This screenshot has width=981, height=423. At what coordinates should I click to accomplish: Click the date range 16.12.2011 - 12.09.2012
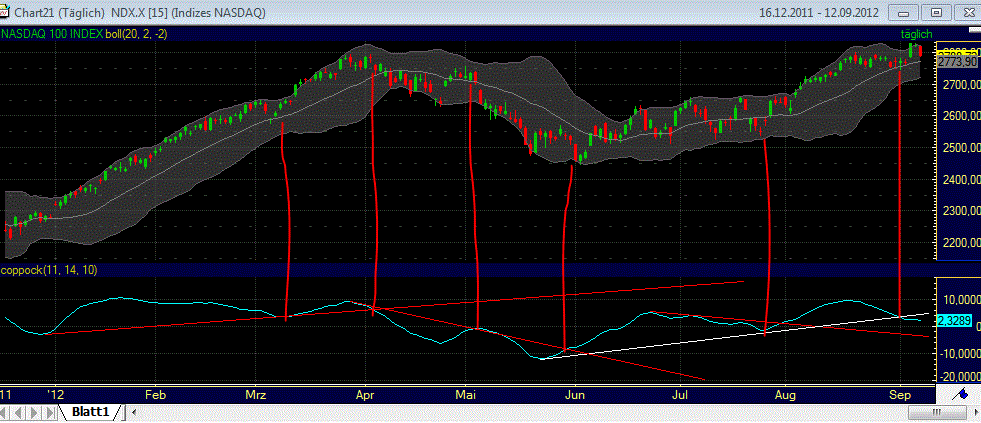819,13
